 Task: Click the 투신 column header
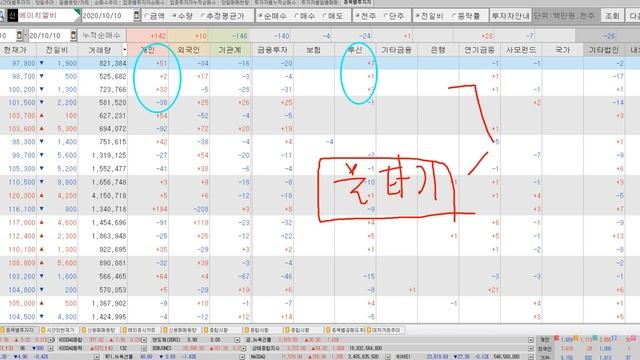coord(355,50)
